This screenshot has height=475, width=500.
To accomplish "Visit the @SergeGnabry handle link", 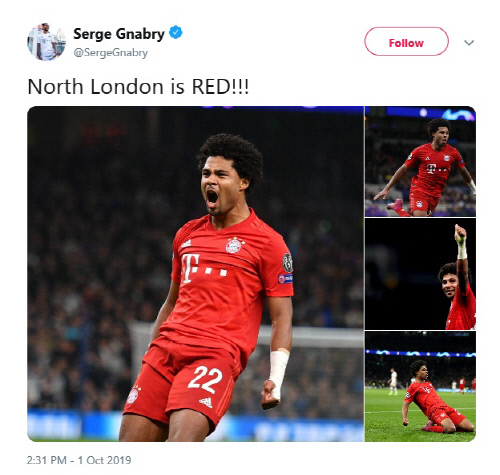I will (110, 53).
